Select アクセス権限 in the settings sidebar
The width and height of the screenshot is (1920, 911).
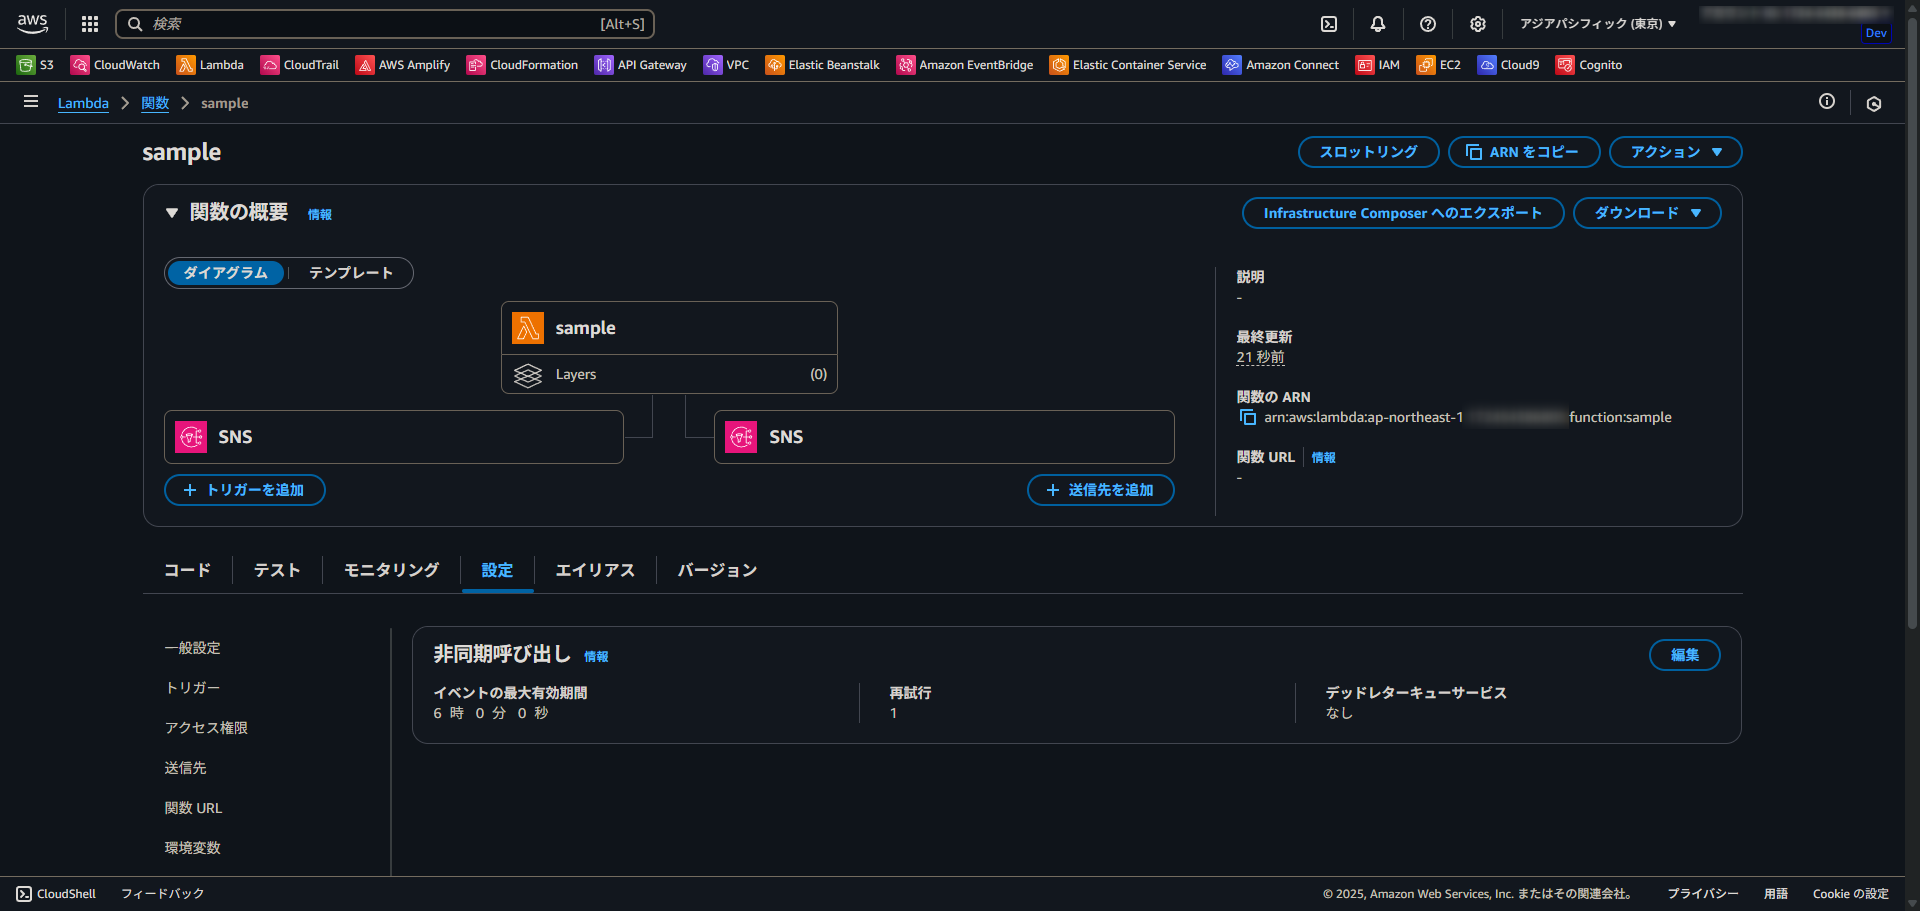[x=206, y=728]
